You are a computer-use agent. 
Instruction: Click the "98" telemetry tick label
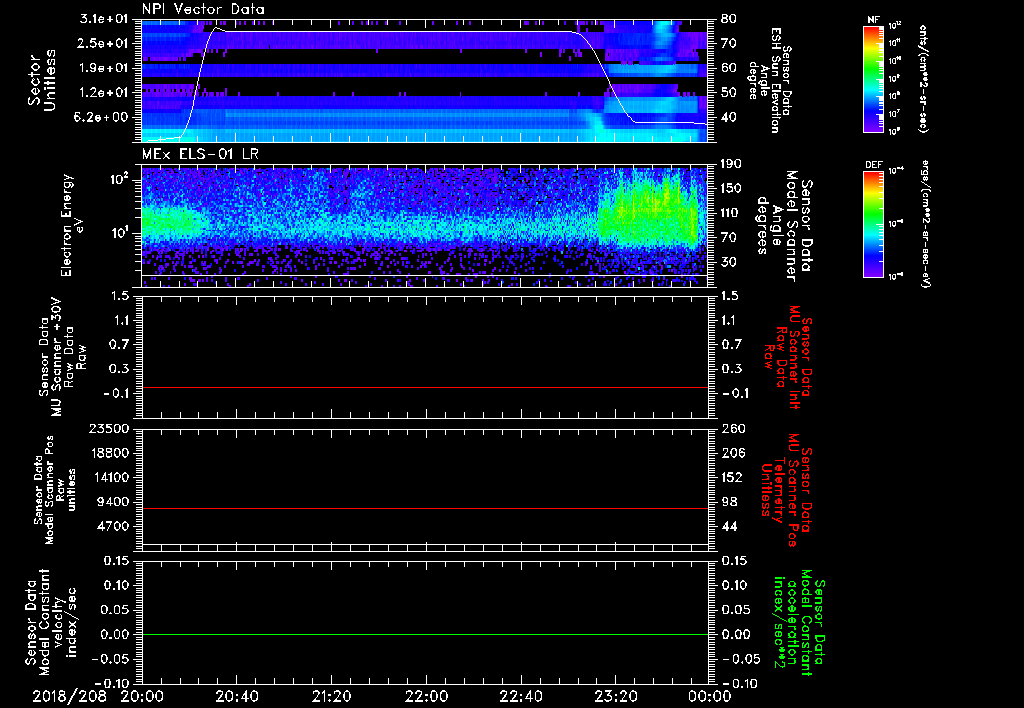[728, 502]
